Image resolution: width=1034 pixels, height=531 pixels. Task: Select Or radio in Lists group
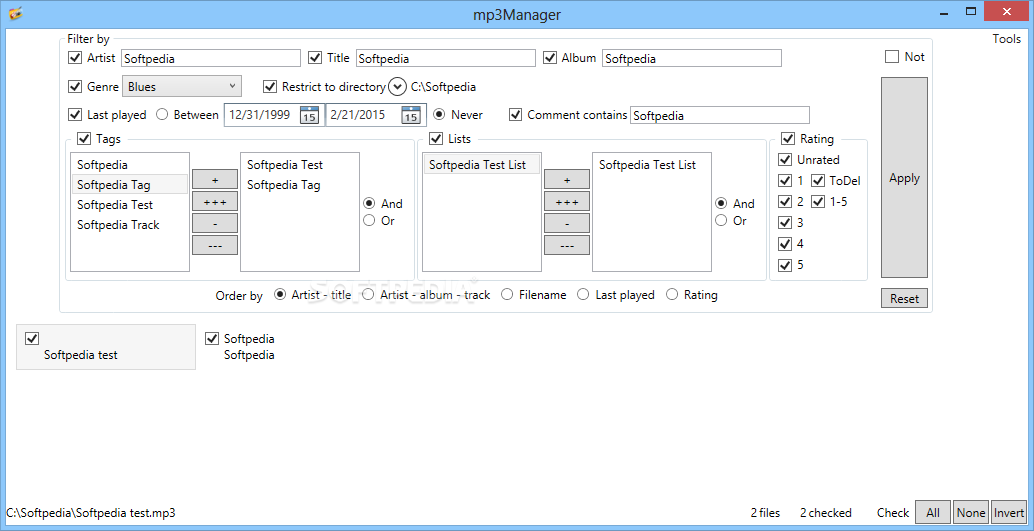pos(722,220)
